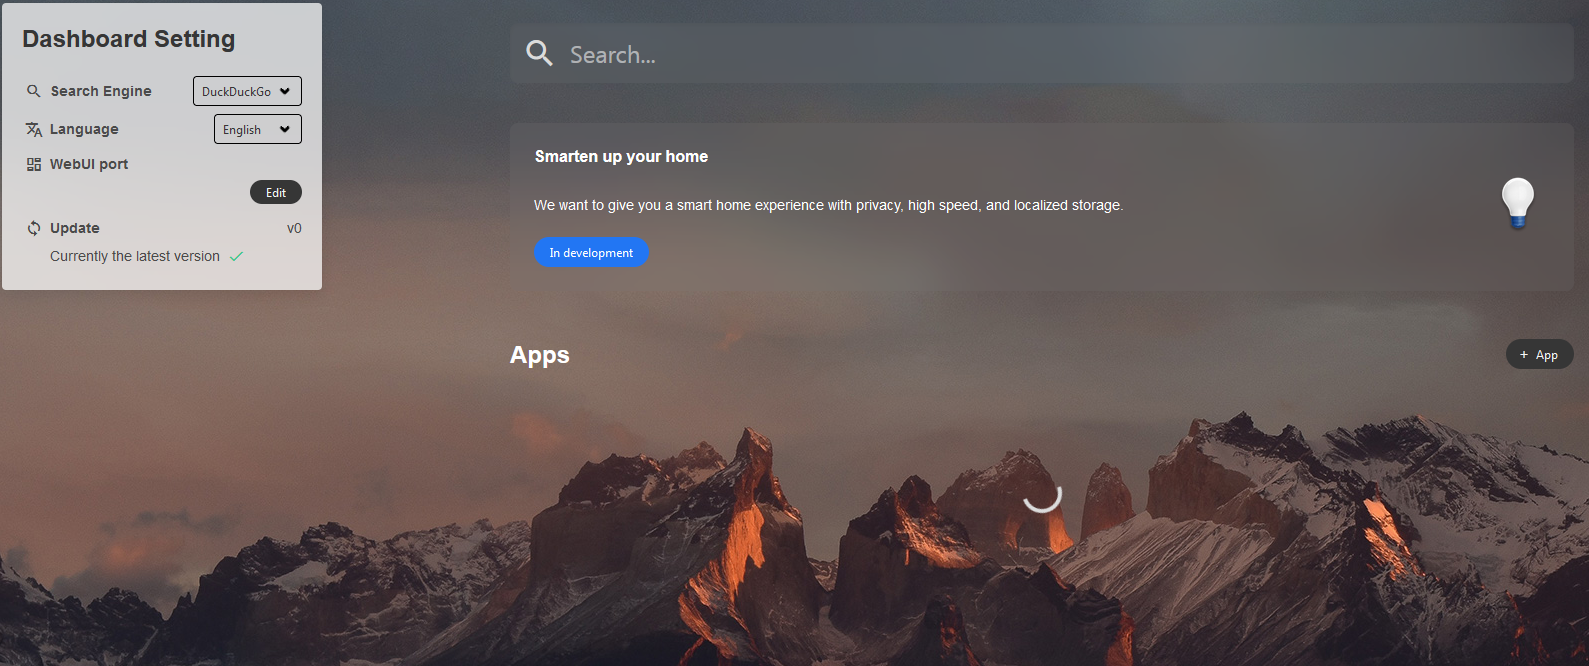The width and height of the screenshot is (1589, 666).
Task: Open the DuckDuckGo search engine dropdown
Action: click(247, 91)
